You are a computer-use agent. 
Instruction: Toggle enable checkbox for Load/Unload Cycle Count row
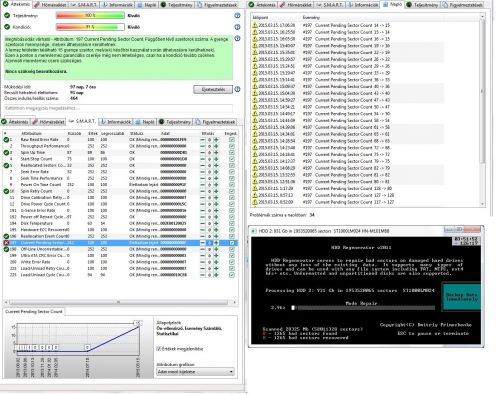(x=232, y=275)
